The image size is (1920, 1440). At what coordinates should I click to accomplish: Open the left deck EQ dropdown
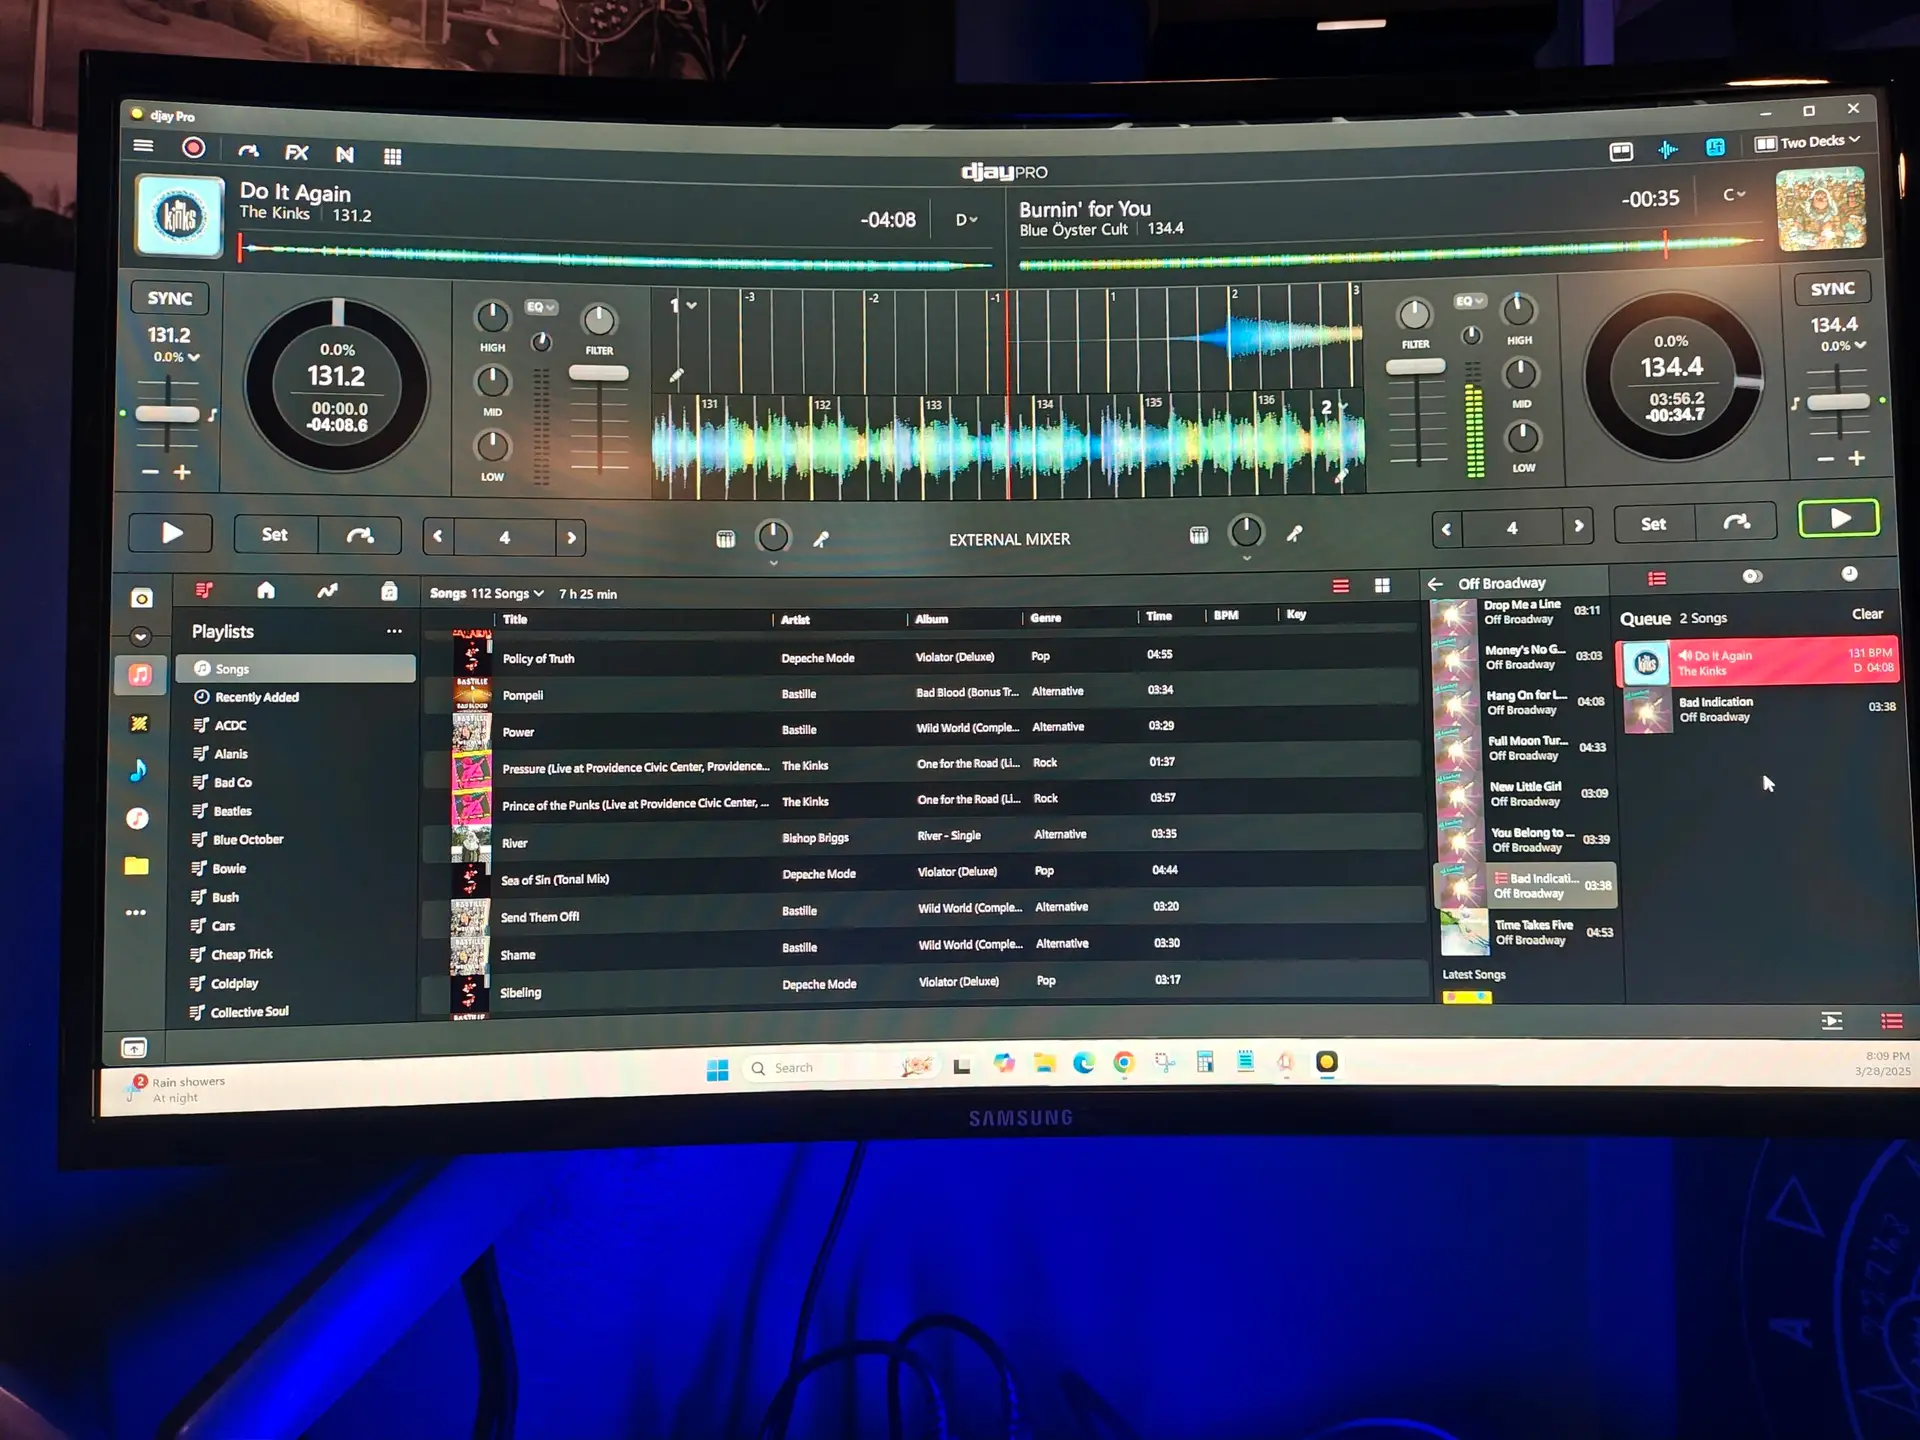coord(541,307)
